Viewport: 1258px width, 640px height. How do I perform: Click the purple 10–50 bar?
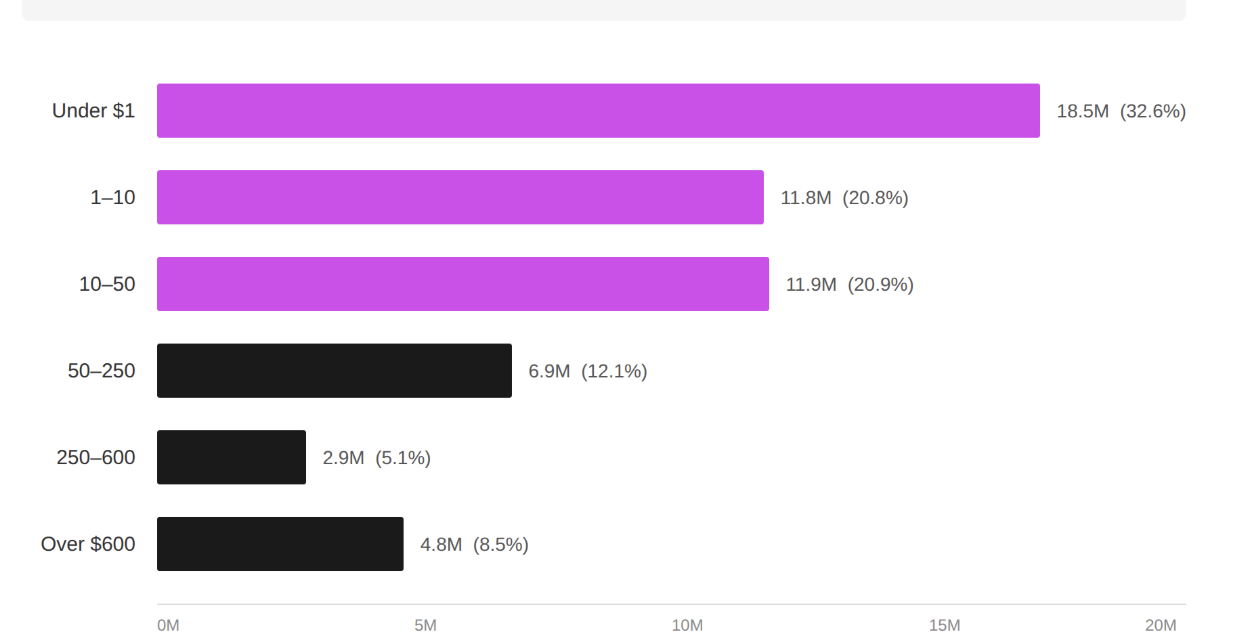(x=463, y=284)
